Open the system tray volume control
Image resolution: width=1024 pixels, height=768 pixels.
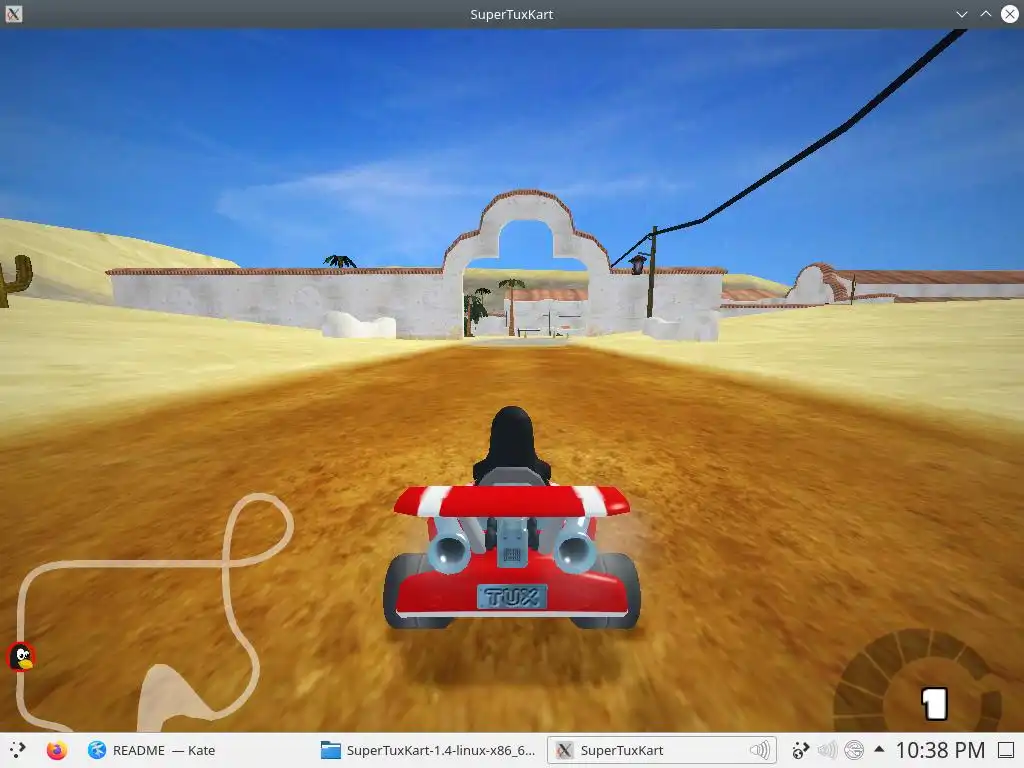tap(827, 750)
